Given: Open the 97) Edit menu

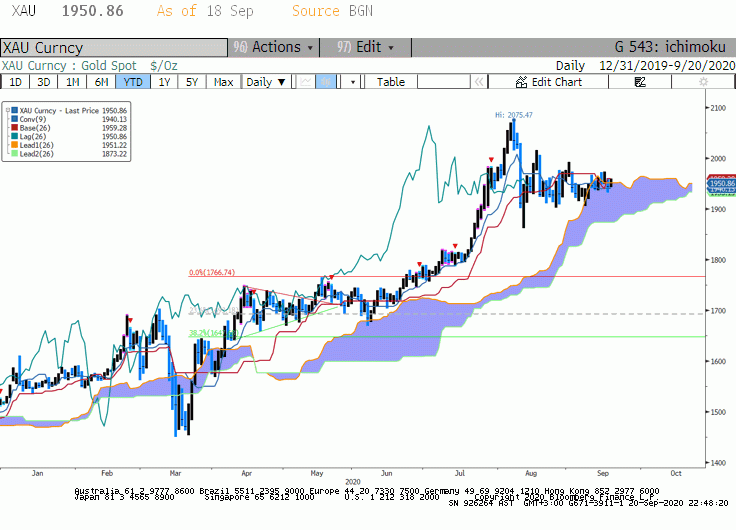Looking at the screenshot, I should (x=365, y=47).
